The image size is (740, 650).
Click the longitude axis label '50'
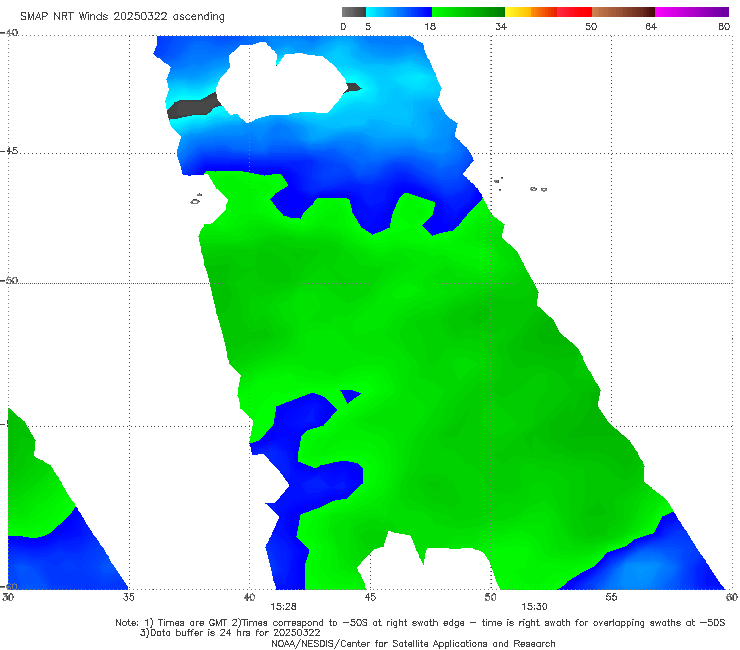490,597
